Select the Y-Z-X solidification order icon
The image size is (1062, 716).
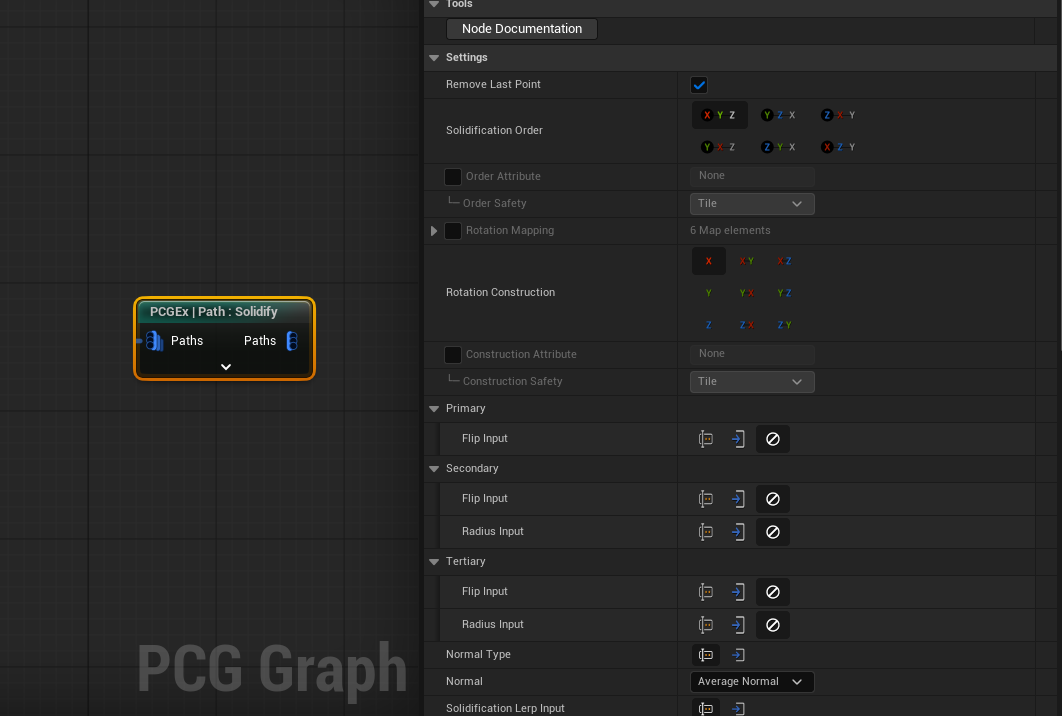[x=778, y=115]
